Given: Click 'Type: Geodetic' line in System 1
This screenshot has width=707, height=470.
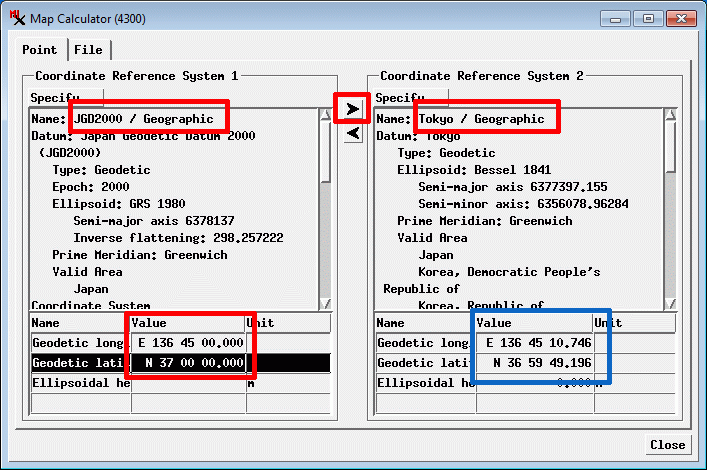Looking at the screenshot, I should click(101, 170).
